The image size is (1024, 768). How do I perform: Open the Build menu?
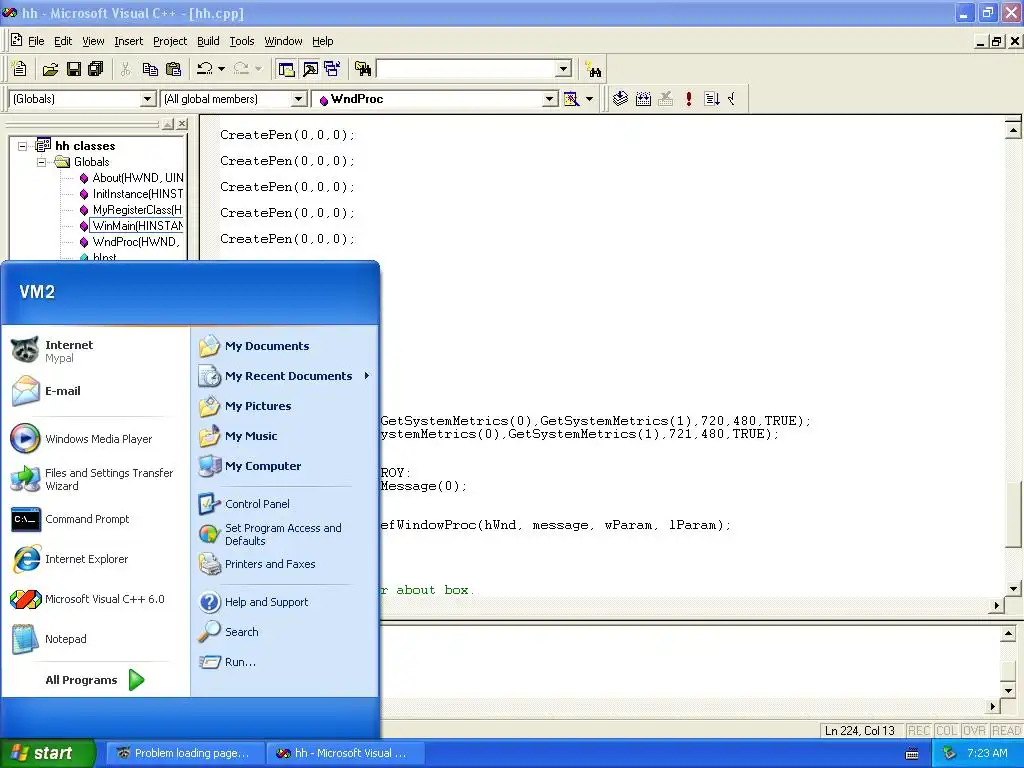(208, 41)
